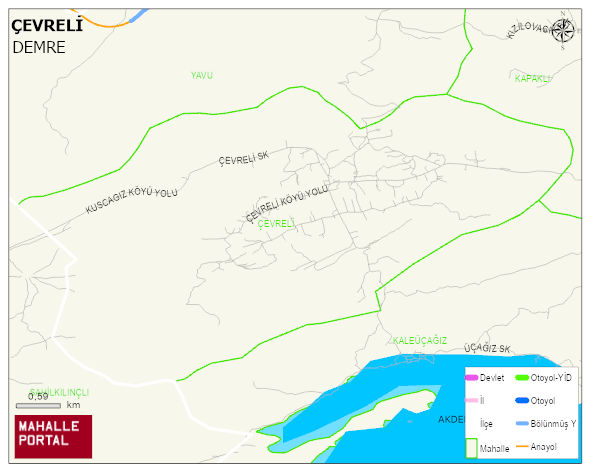Click the 0,59 km scale bar

point(38,406)
